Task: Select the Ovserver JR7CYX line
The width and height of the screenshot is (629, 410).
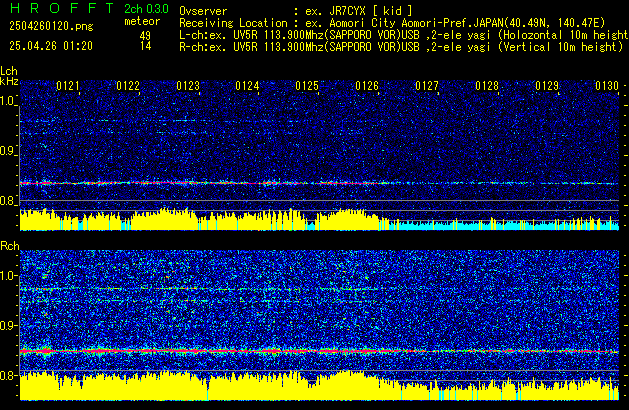Action: pyautogui.click(x=296, y=11)
